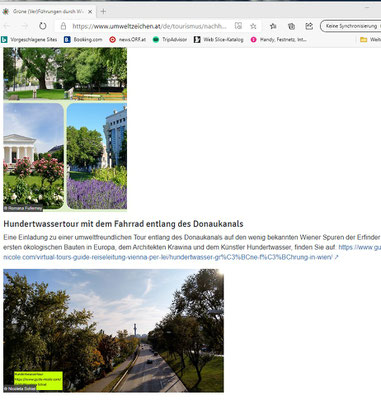Open Vorgeschlagene Sites bookmark
The image size is (381, 400).
[x=29, y=40]
